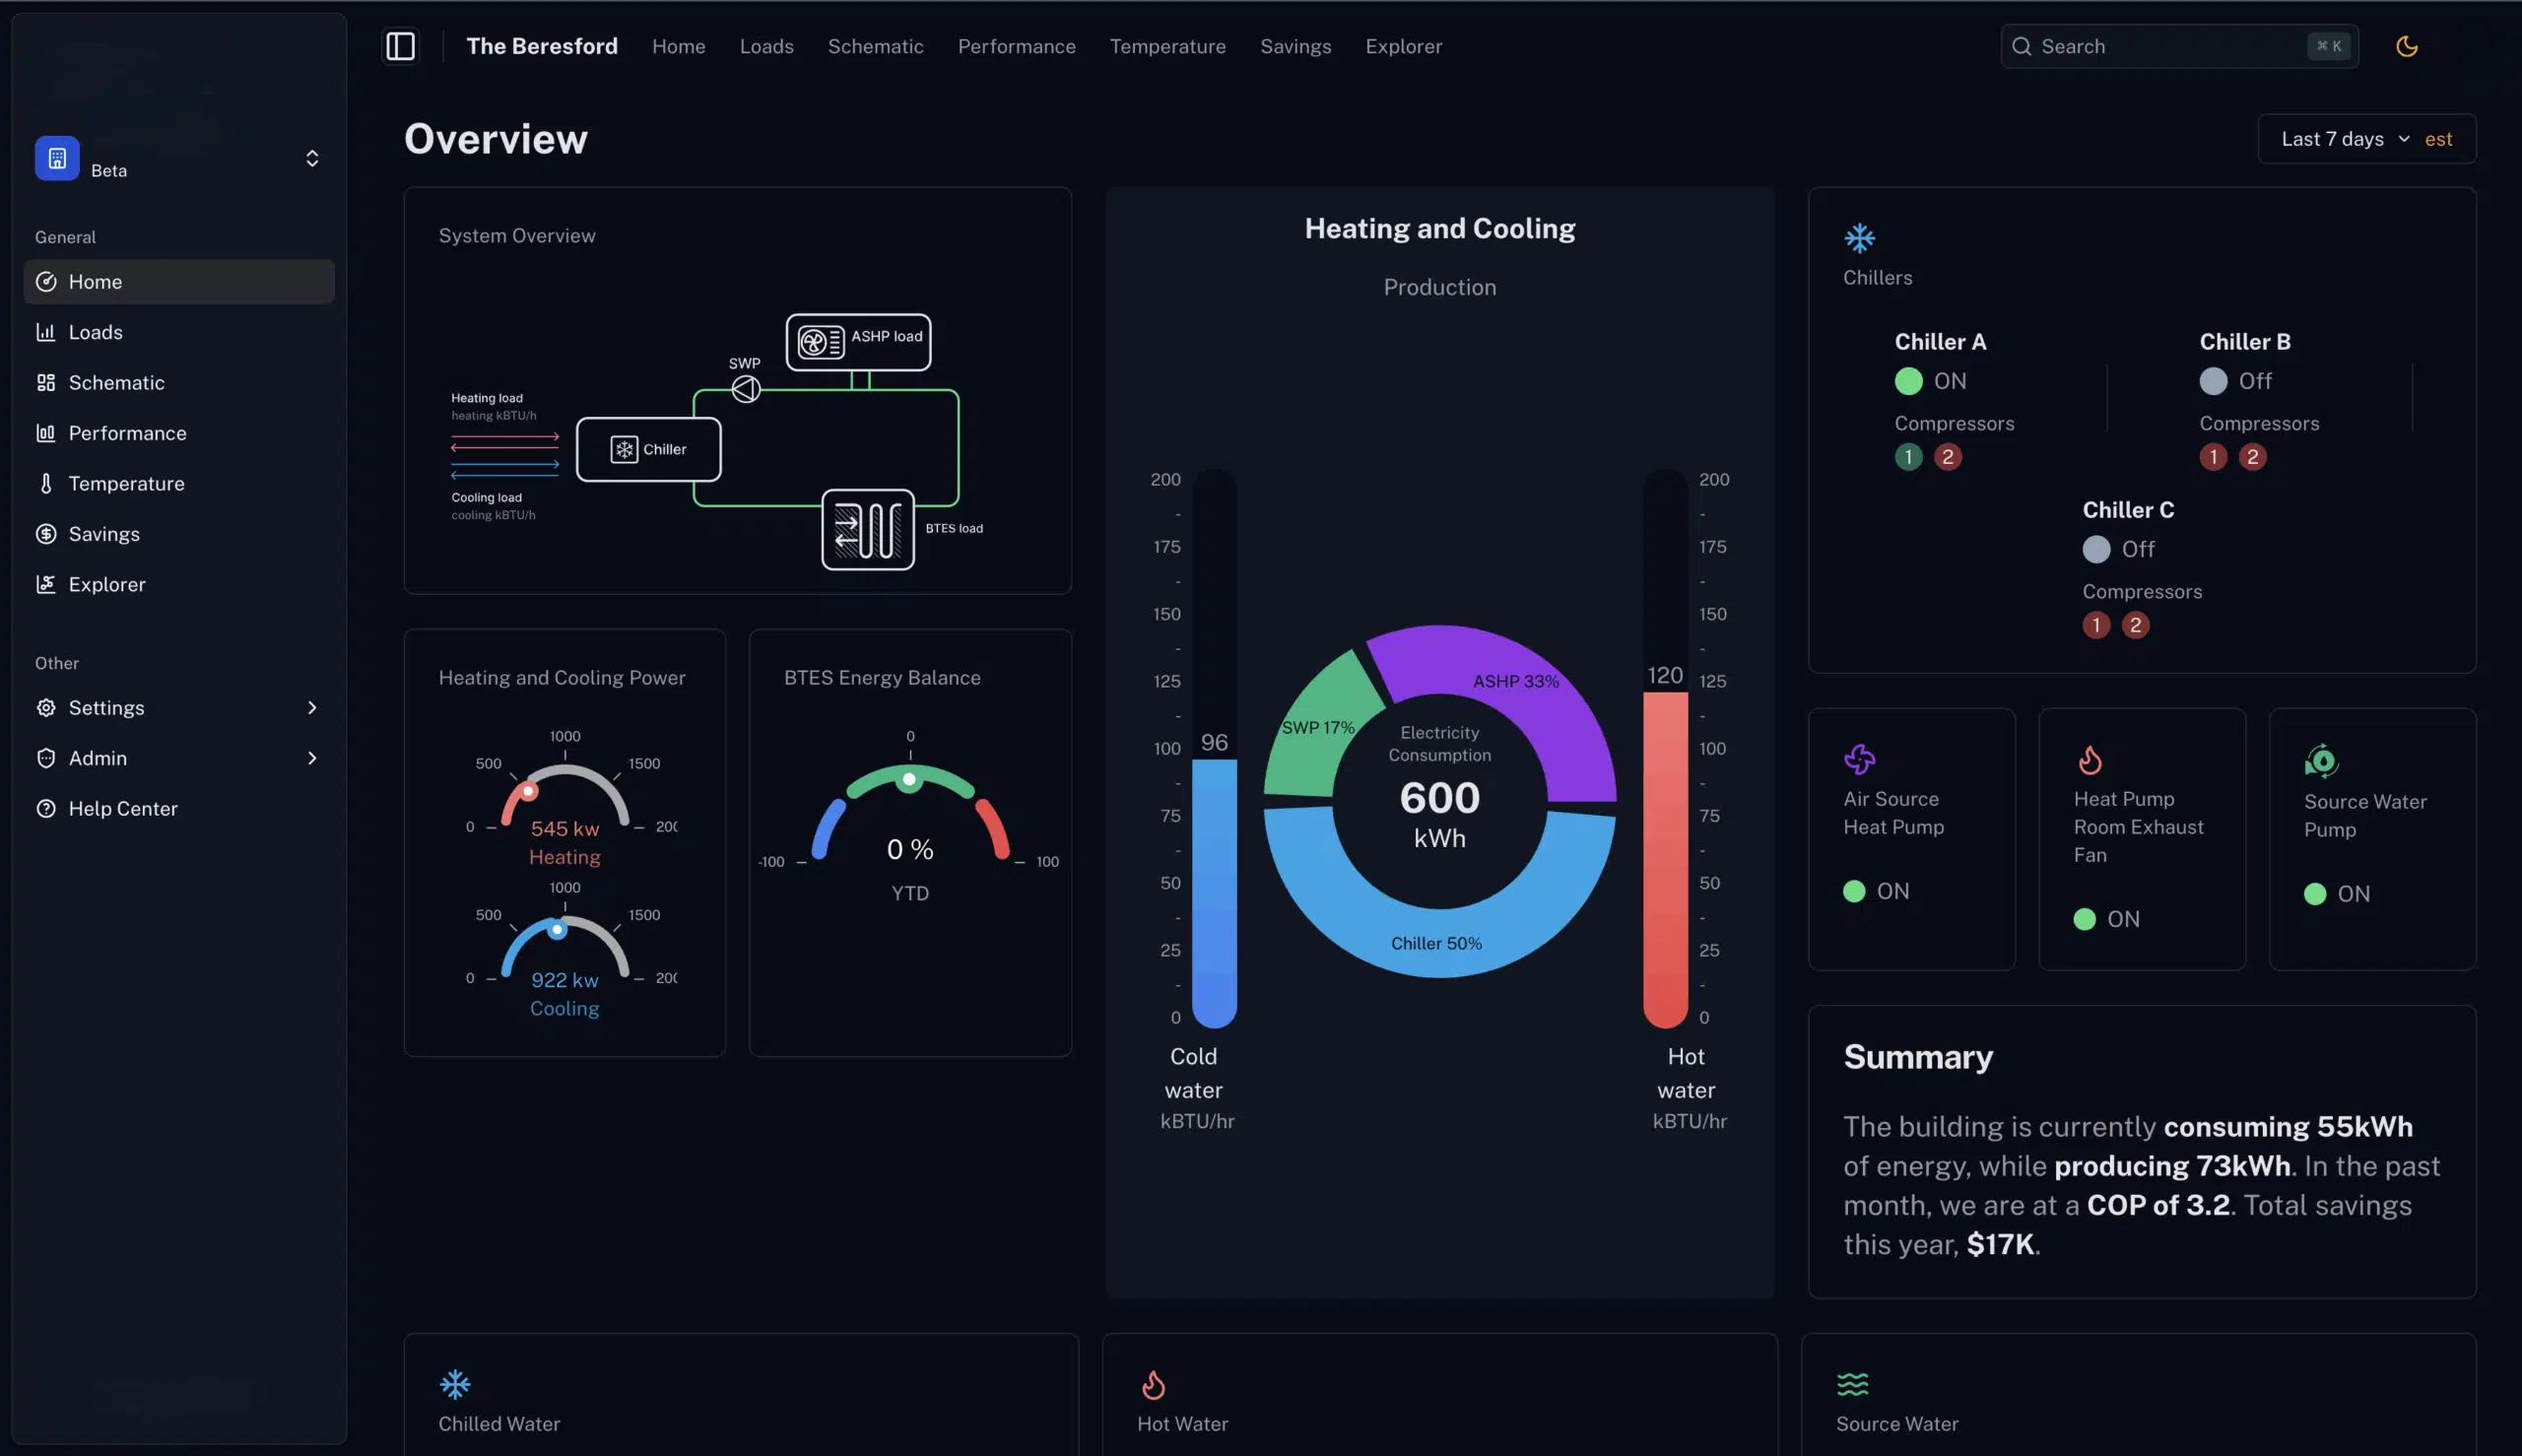Click the heating gauge red knob

click(528, 792)
